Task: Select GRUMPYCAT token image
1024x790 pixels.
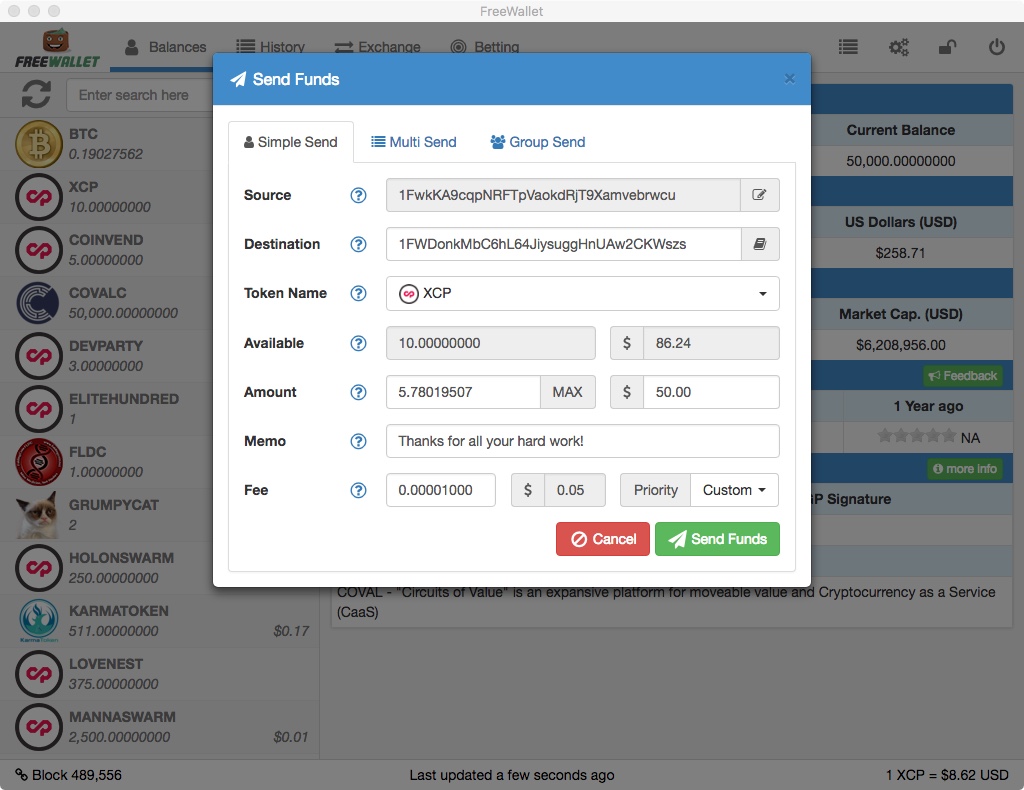Action: point(39,514)
